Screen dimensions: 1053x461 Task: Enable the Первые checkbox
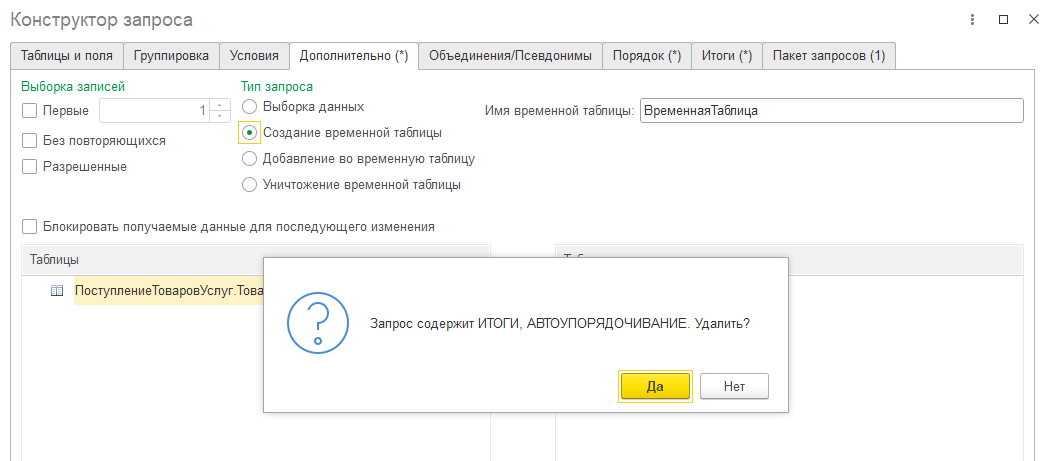[x=30, y=111]
